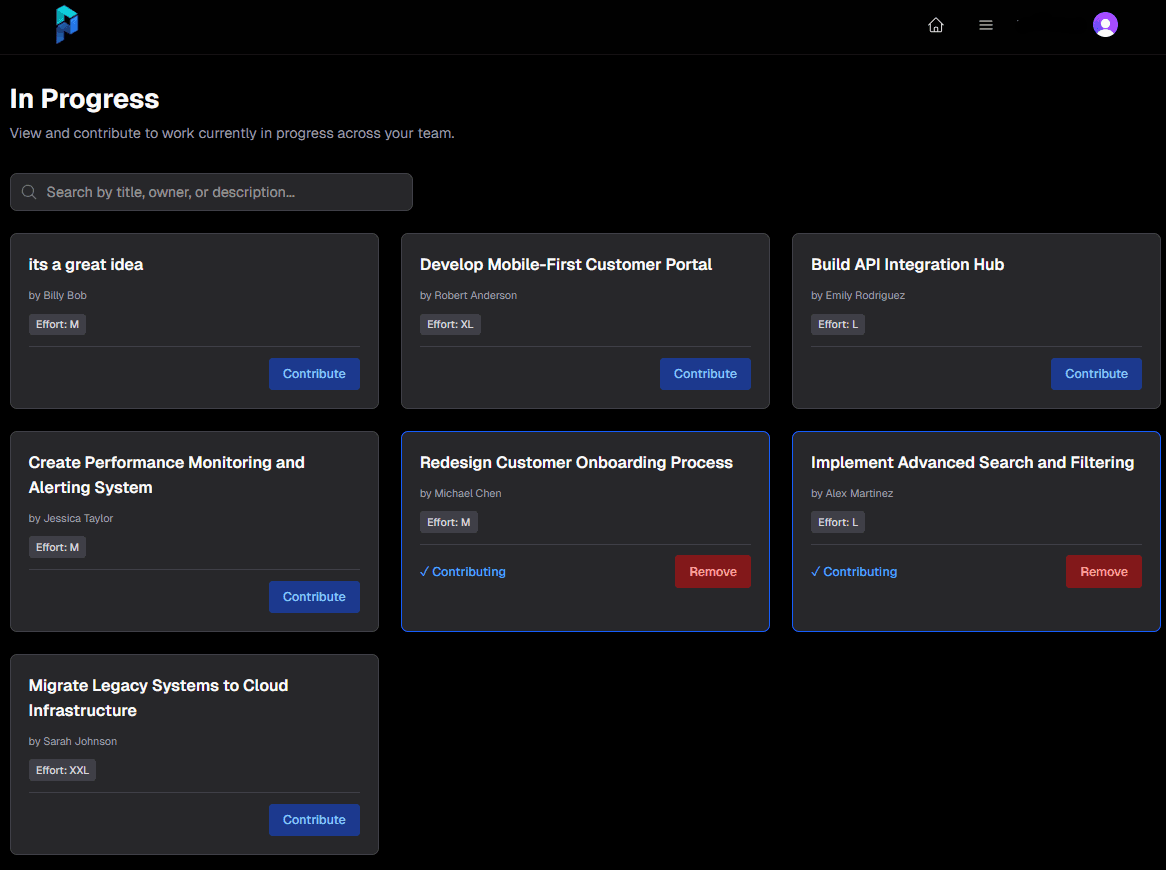Contribute to 'its a great idea'
Image resolution: width=1166 pixels, height=870 pixels.
click(x=314, y=374)
